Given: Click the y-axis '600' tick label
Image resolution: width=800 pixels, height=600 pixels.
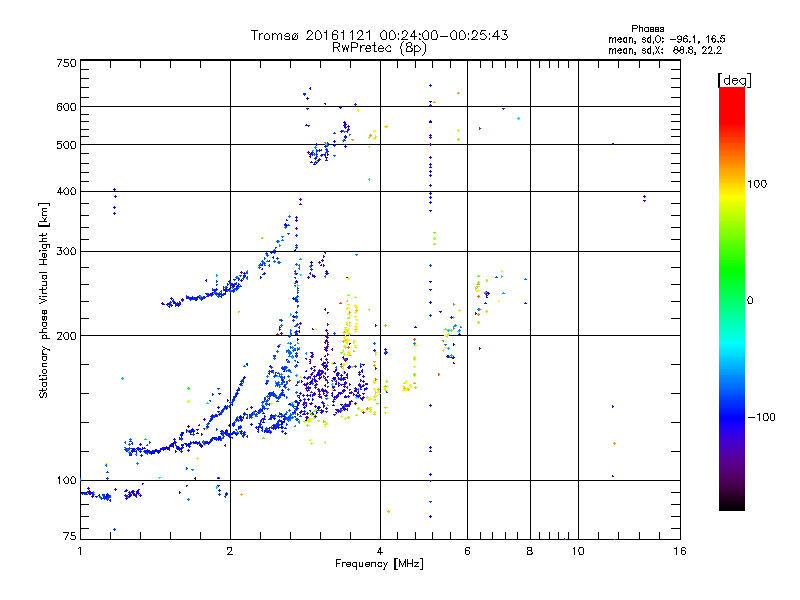Looking at the screenshot, I should click(66, 107).
